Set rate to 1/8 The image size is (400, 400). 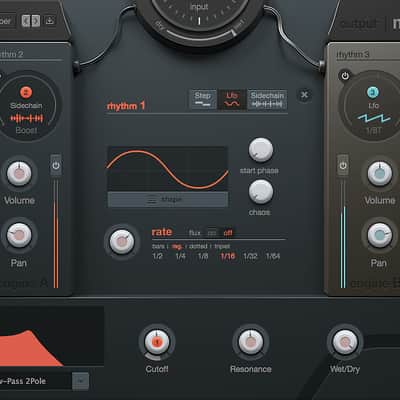[x=203, y=256]
